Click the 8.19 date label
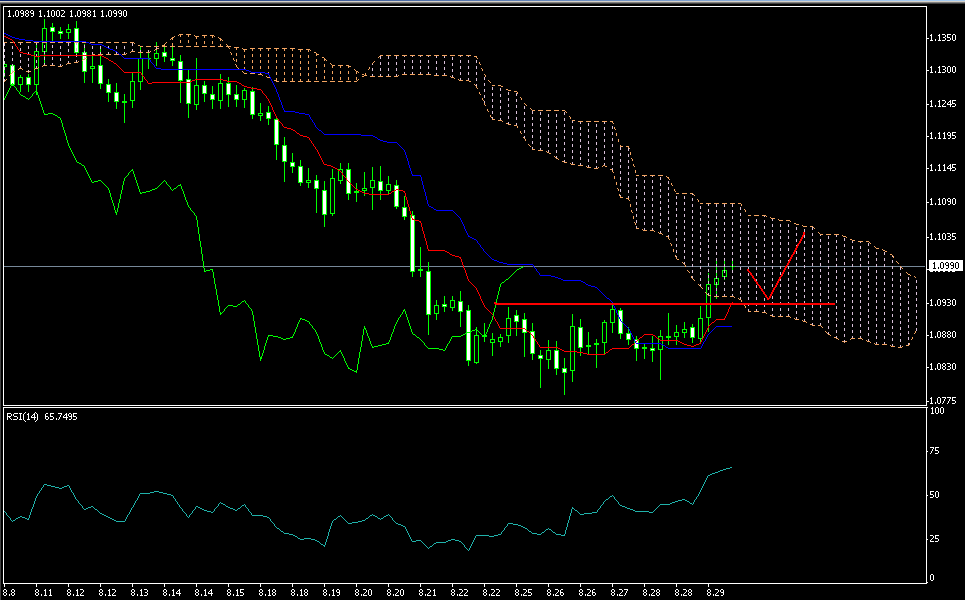Image resolution: width=965 pixels, height=600 pixels. [332, 593]
